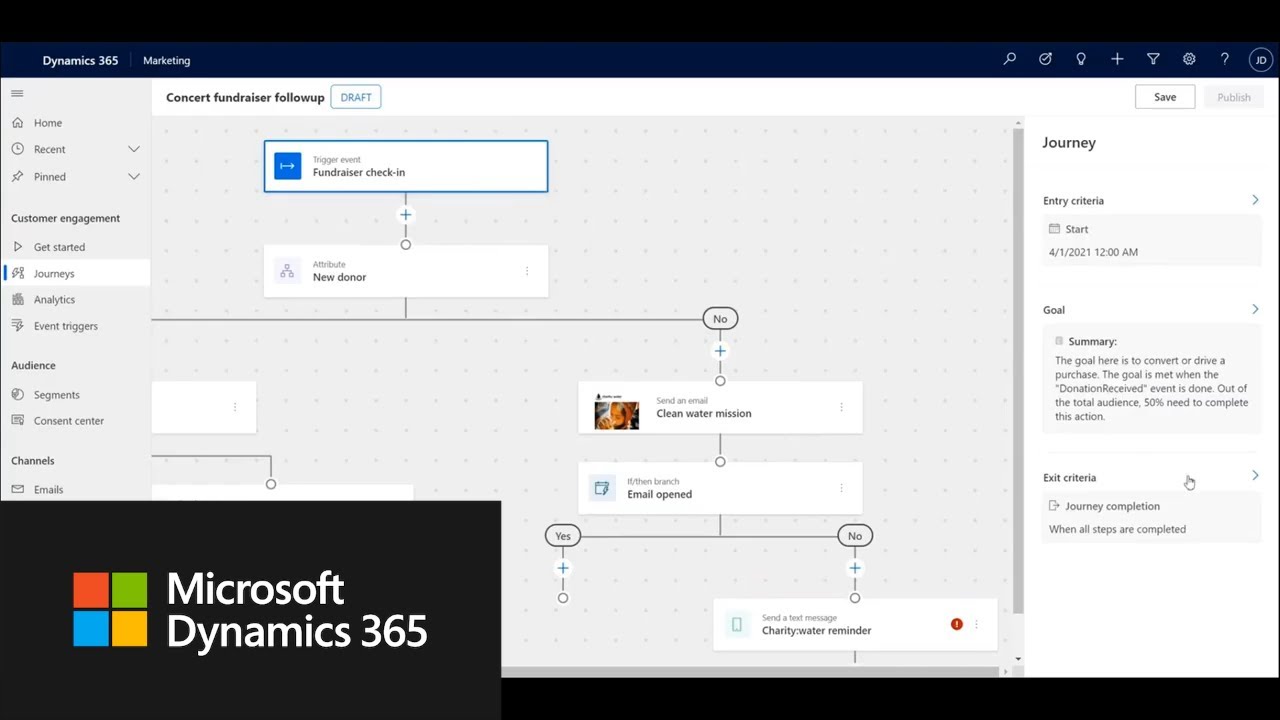Click the canvas vertical scrollbar

(1018, 371)
